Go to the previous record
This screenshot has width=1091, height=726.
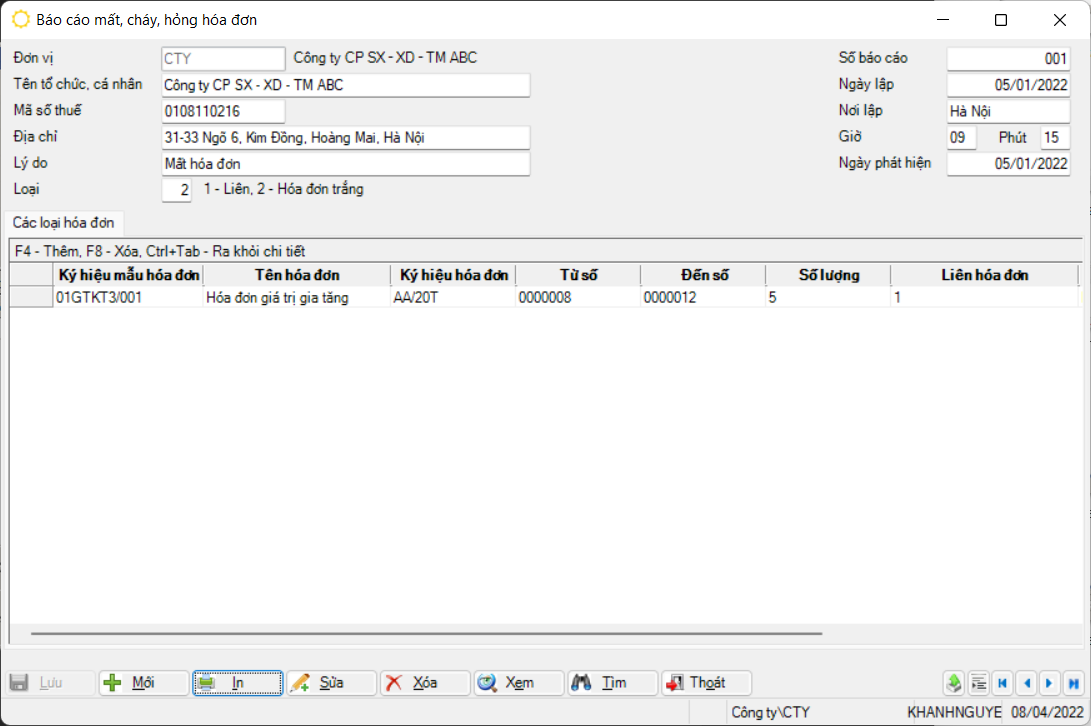(x=1026, y=683)
